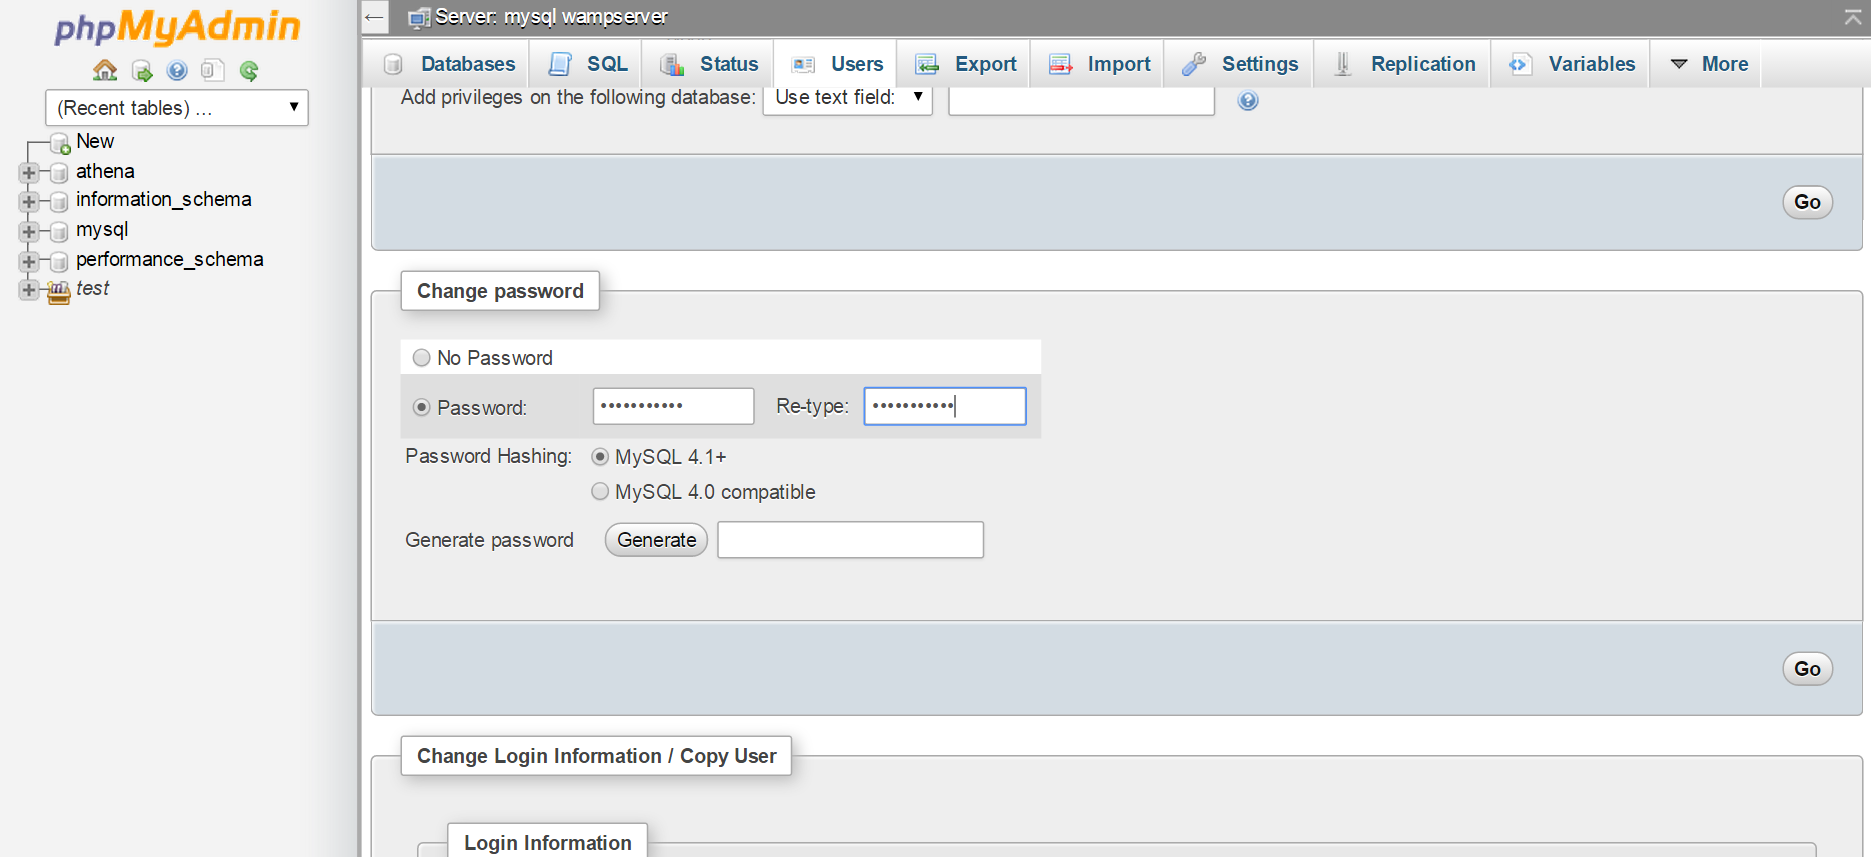Click the mysql database icon
Image resolution: width=1871 pixels, height=857 pixels.
click(x=59, y=232)
